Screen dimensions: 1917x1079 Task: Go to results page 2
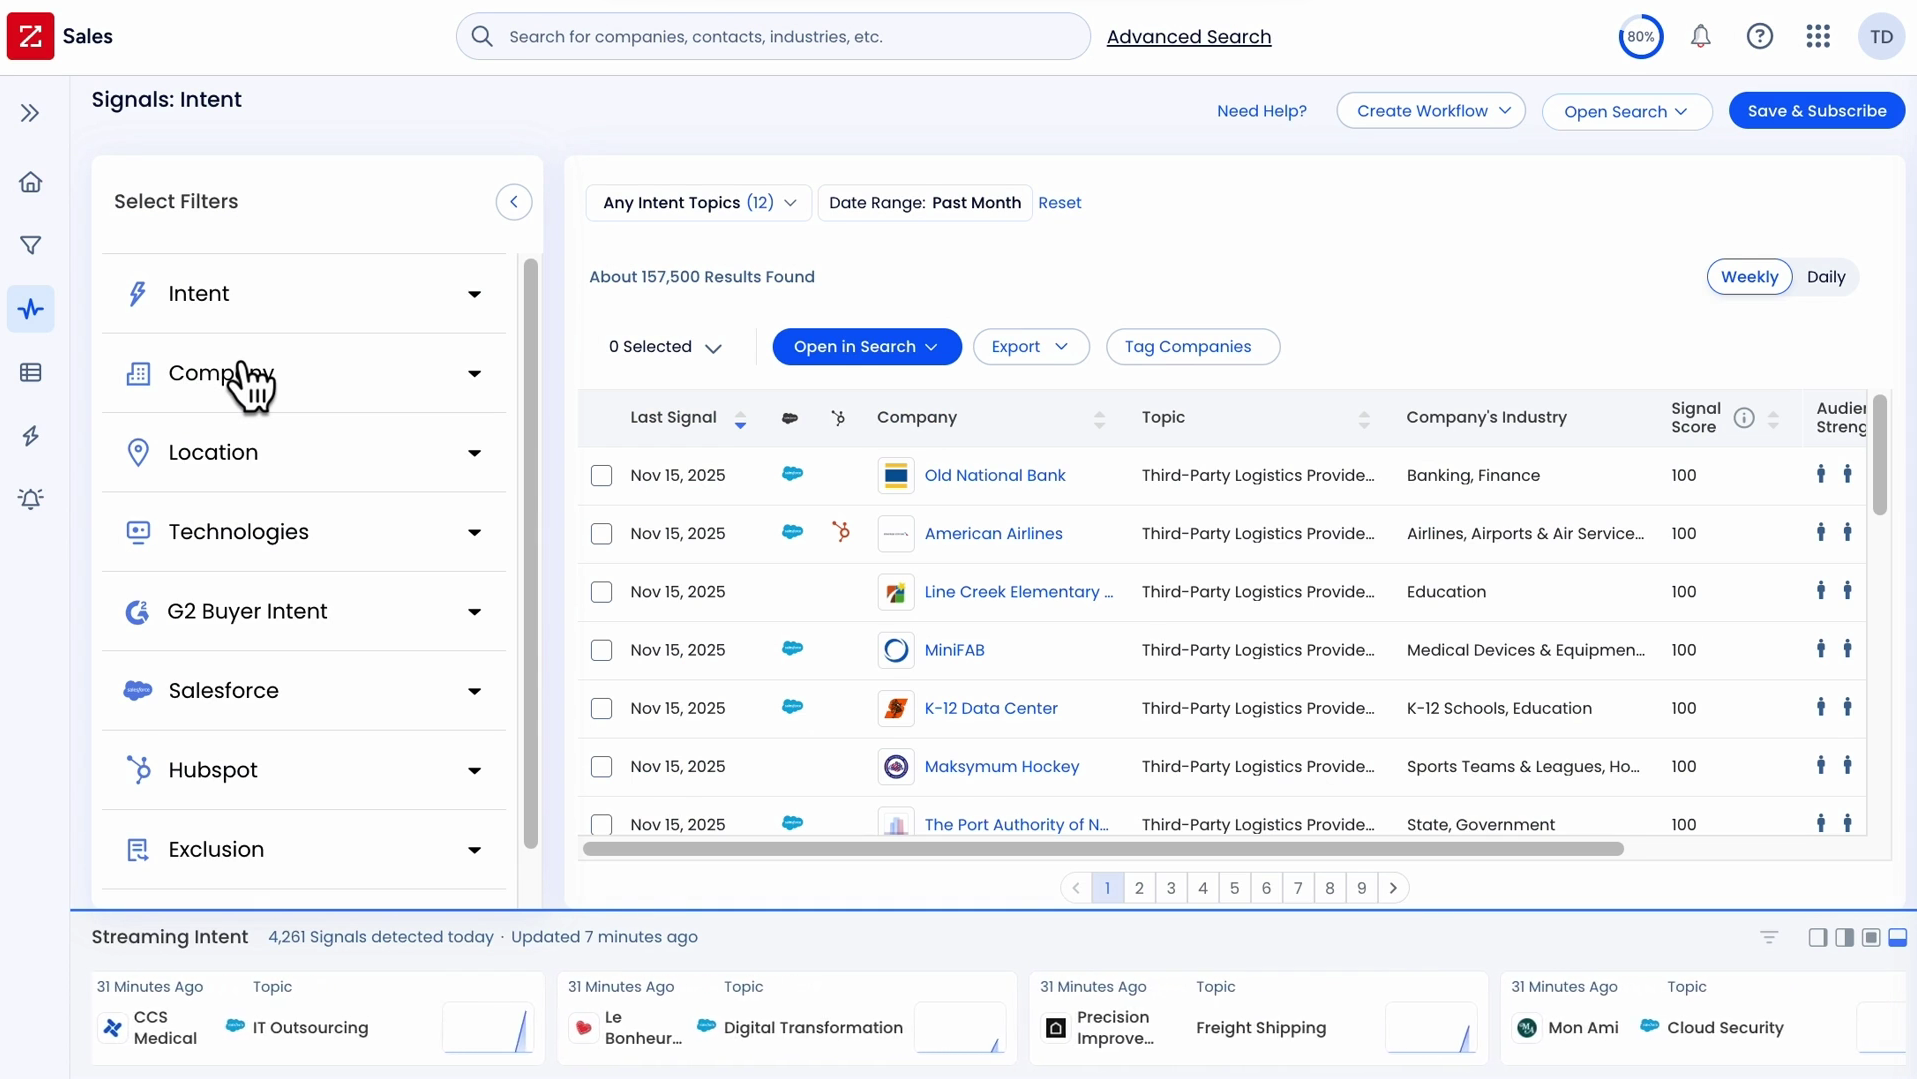click(1139, 888)
